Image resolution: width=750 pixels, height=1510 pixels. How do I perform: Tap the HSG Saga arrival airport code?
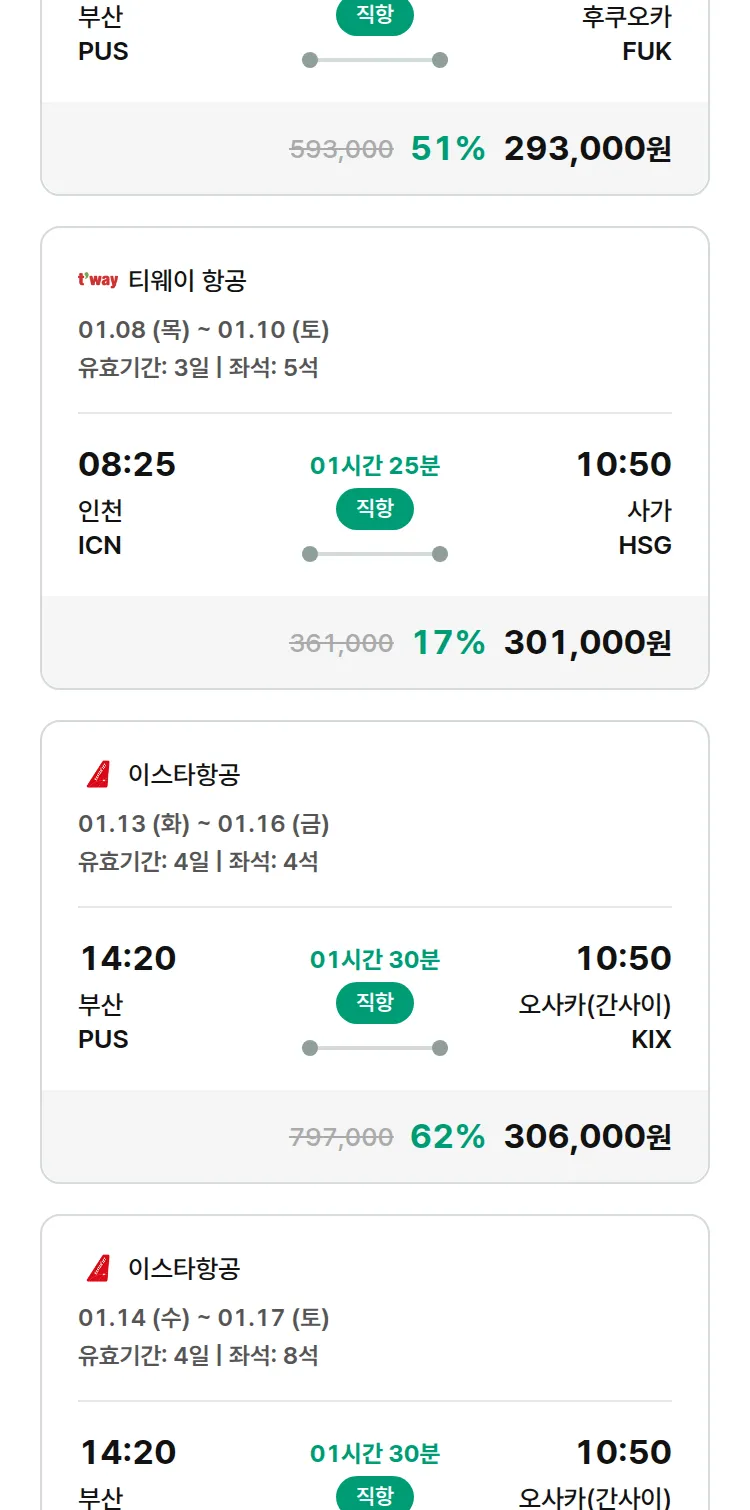coord(645,545)
